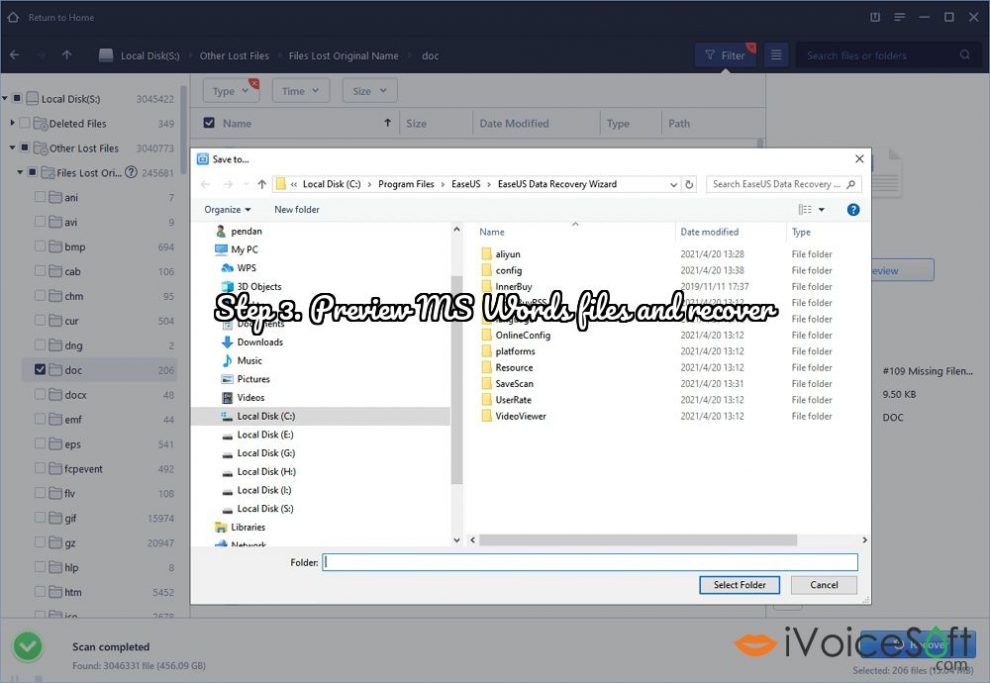Click the Return to Home icon
This screenshot has height=683, width=990.
13,17
